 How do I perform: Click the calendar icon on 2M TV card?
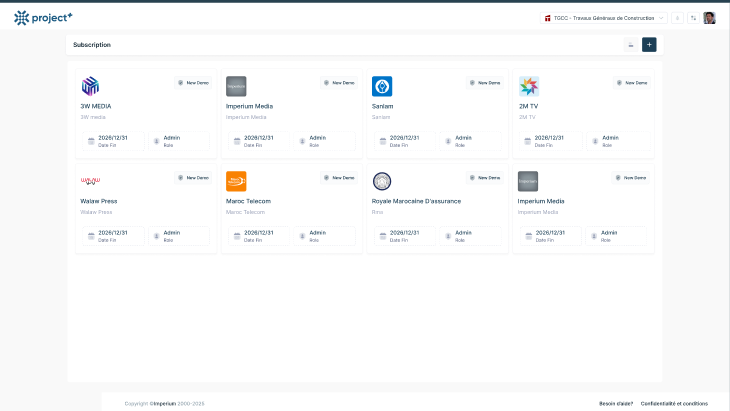pos(527,141)
